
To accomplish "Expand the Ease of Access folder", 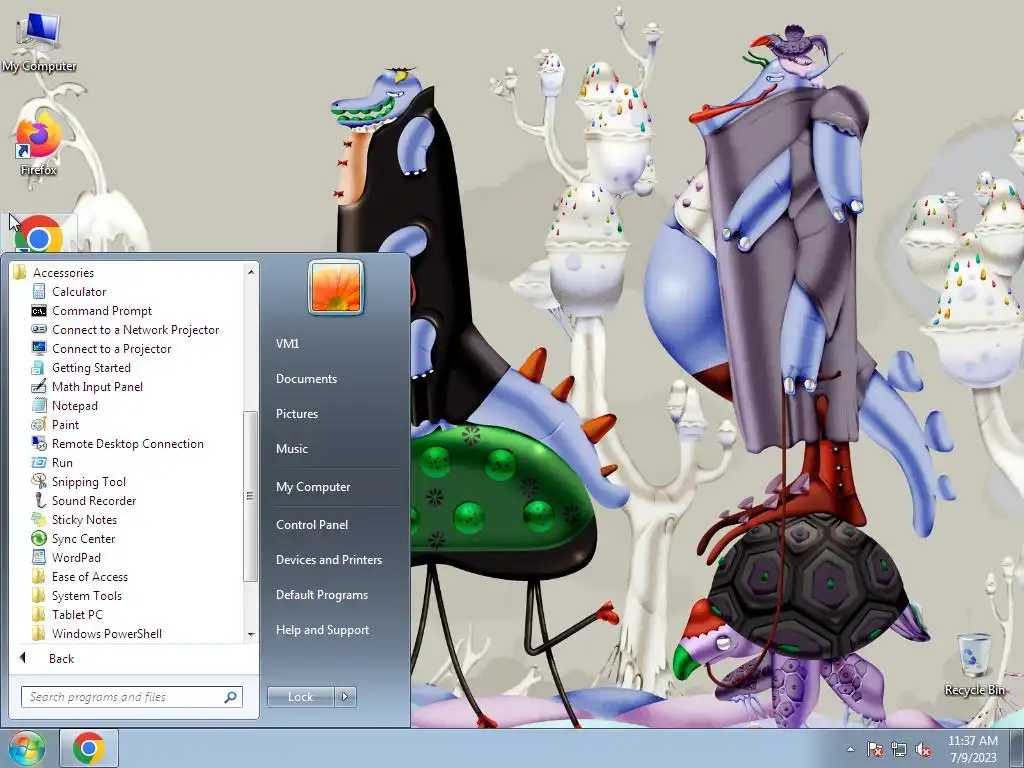I will (x=89, y=577).
